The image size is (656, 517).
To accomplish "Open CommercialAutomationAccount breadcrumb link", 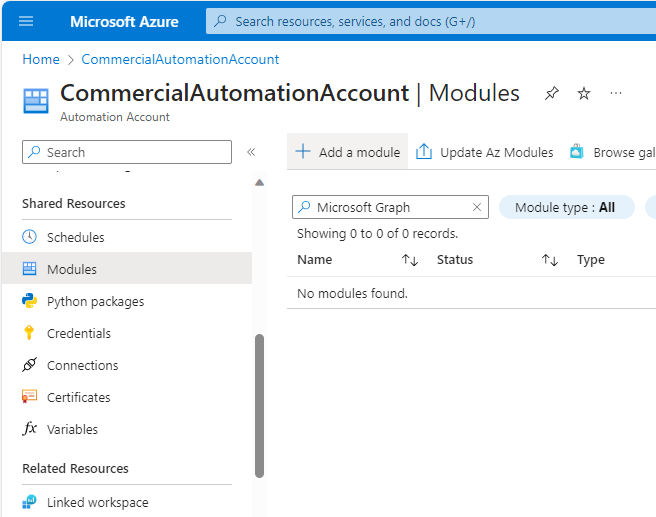I will coord(180,59).
